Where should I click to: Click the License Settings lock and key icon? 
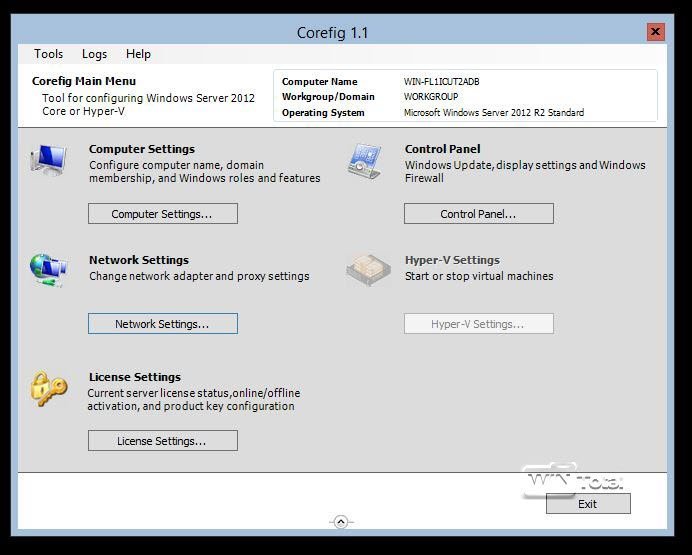tap(49, 389)
